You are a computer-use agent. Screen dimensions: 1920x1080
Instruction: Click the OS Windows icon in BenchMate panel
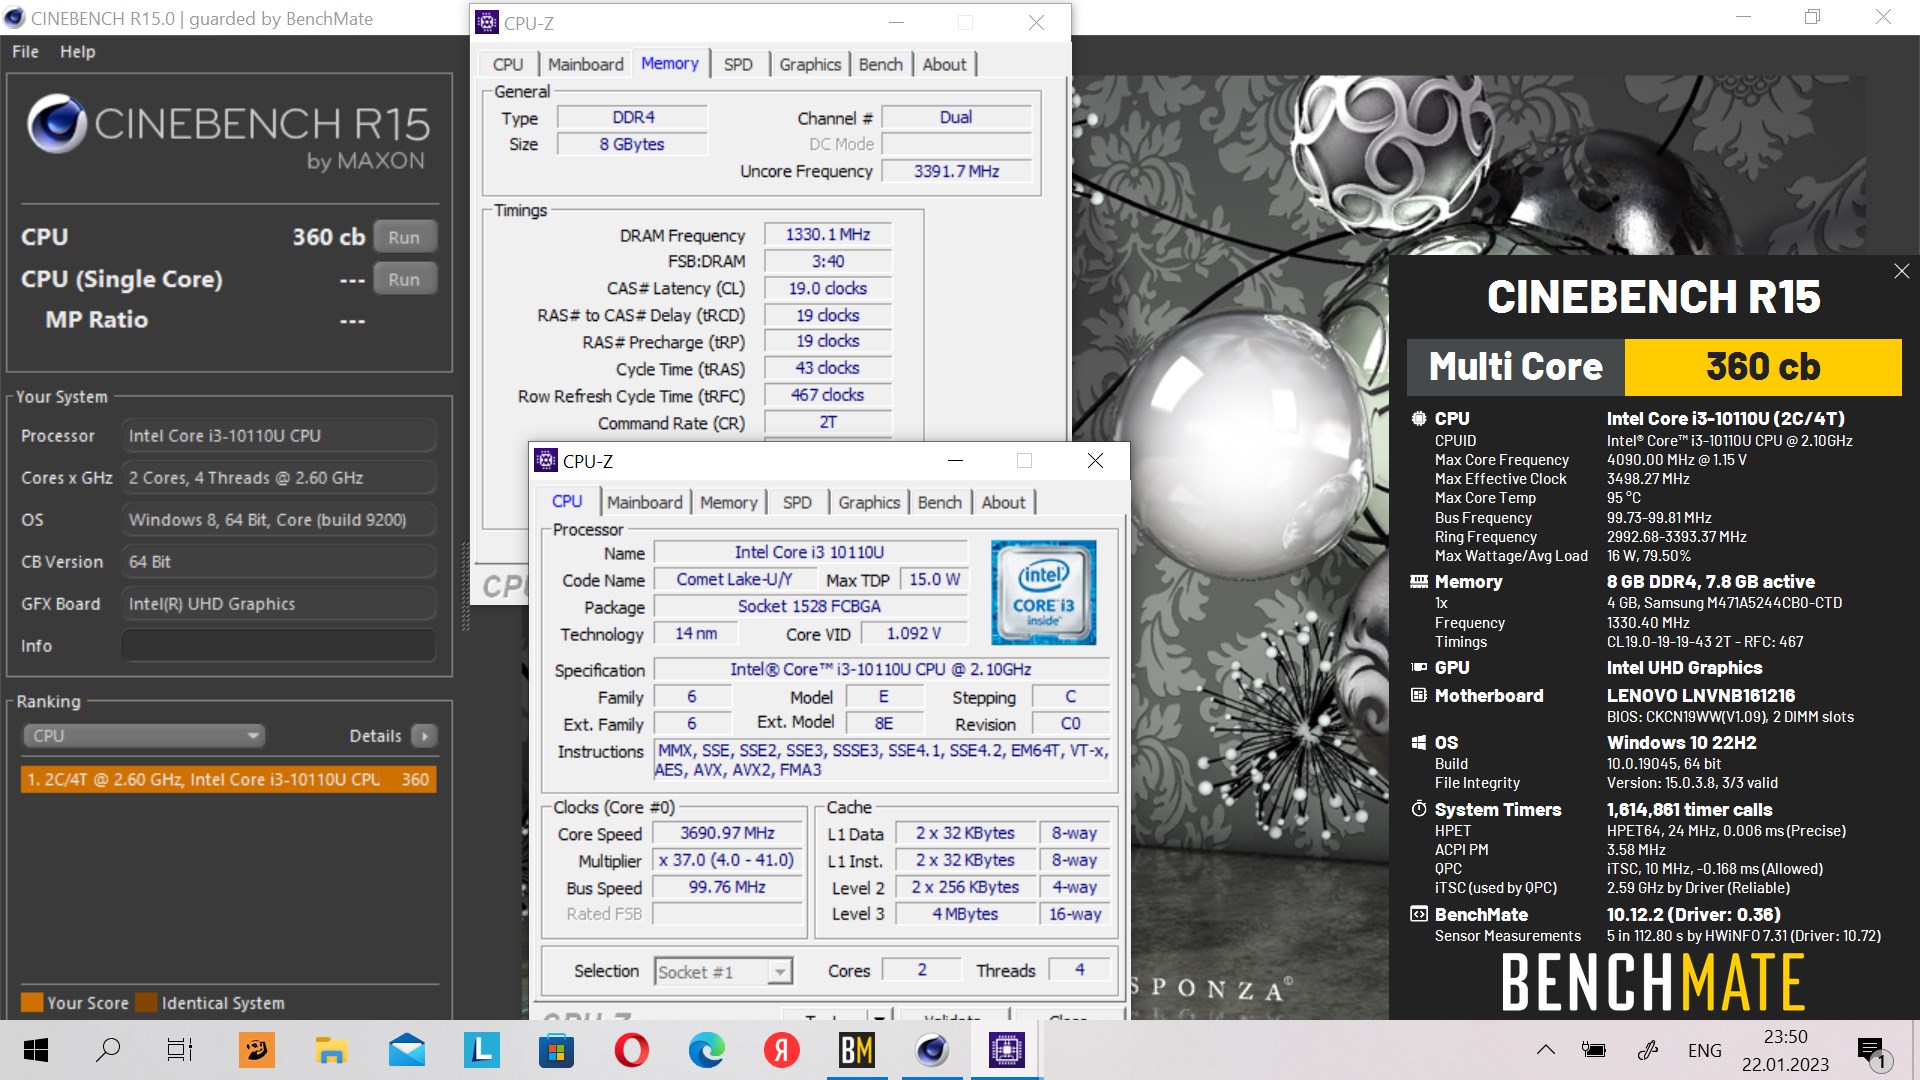[x=1418, y=742]
